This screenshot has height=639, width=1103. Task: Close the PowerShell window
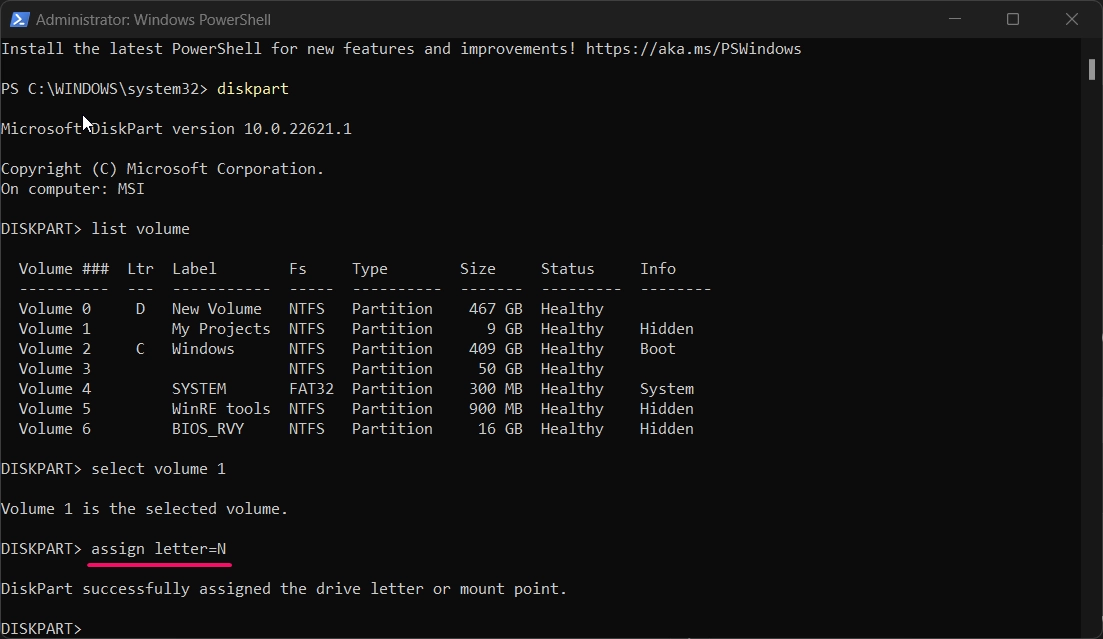tap(1071, 20)
